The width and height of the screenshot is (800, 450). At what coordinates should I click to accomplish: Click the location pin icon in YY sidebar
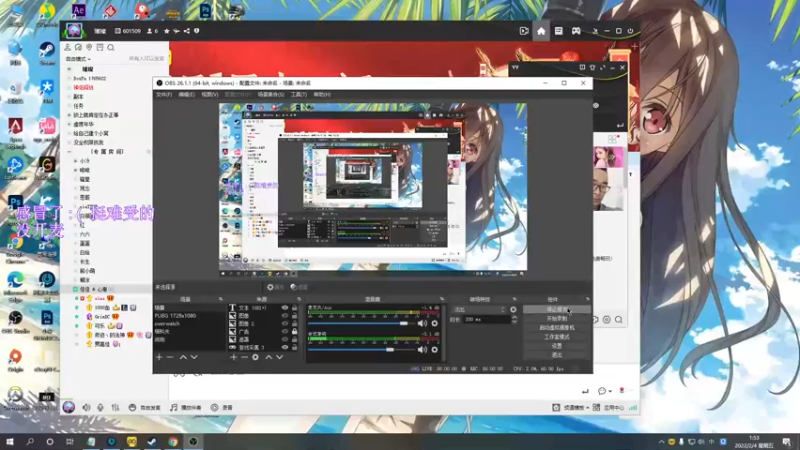click(x=89, y=47)
